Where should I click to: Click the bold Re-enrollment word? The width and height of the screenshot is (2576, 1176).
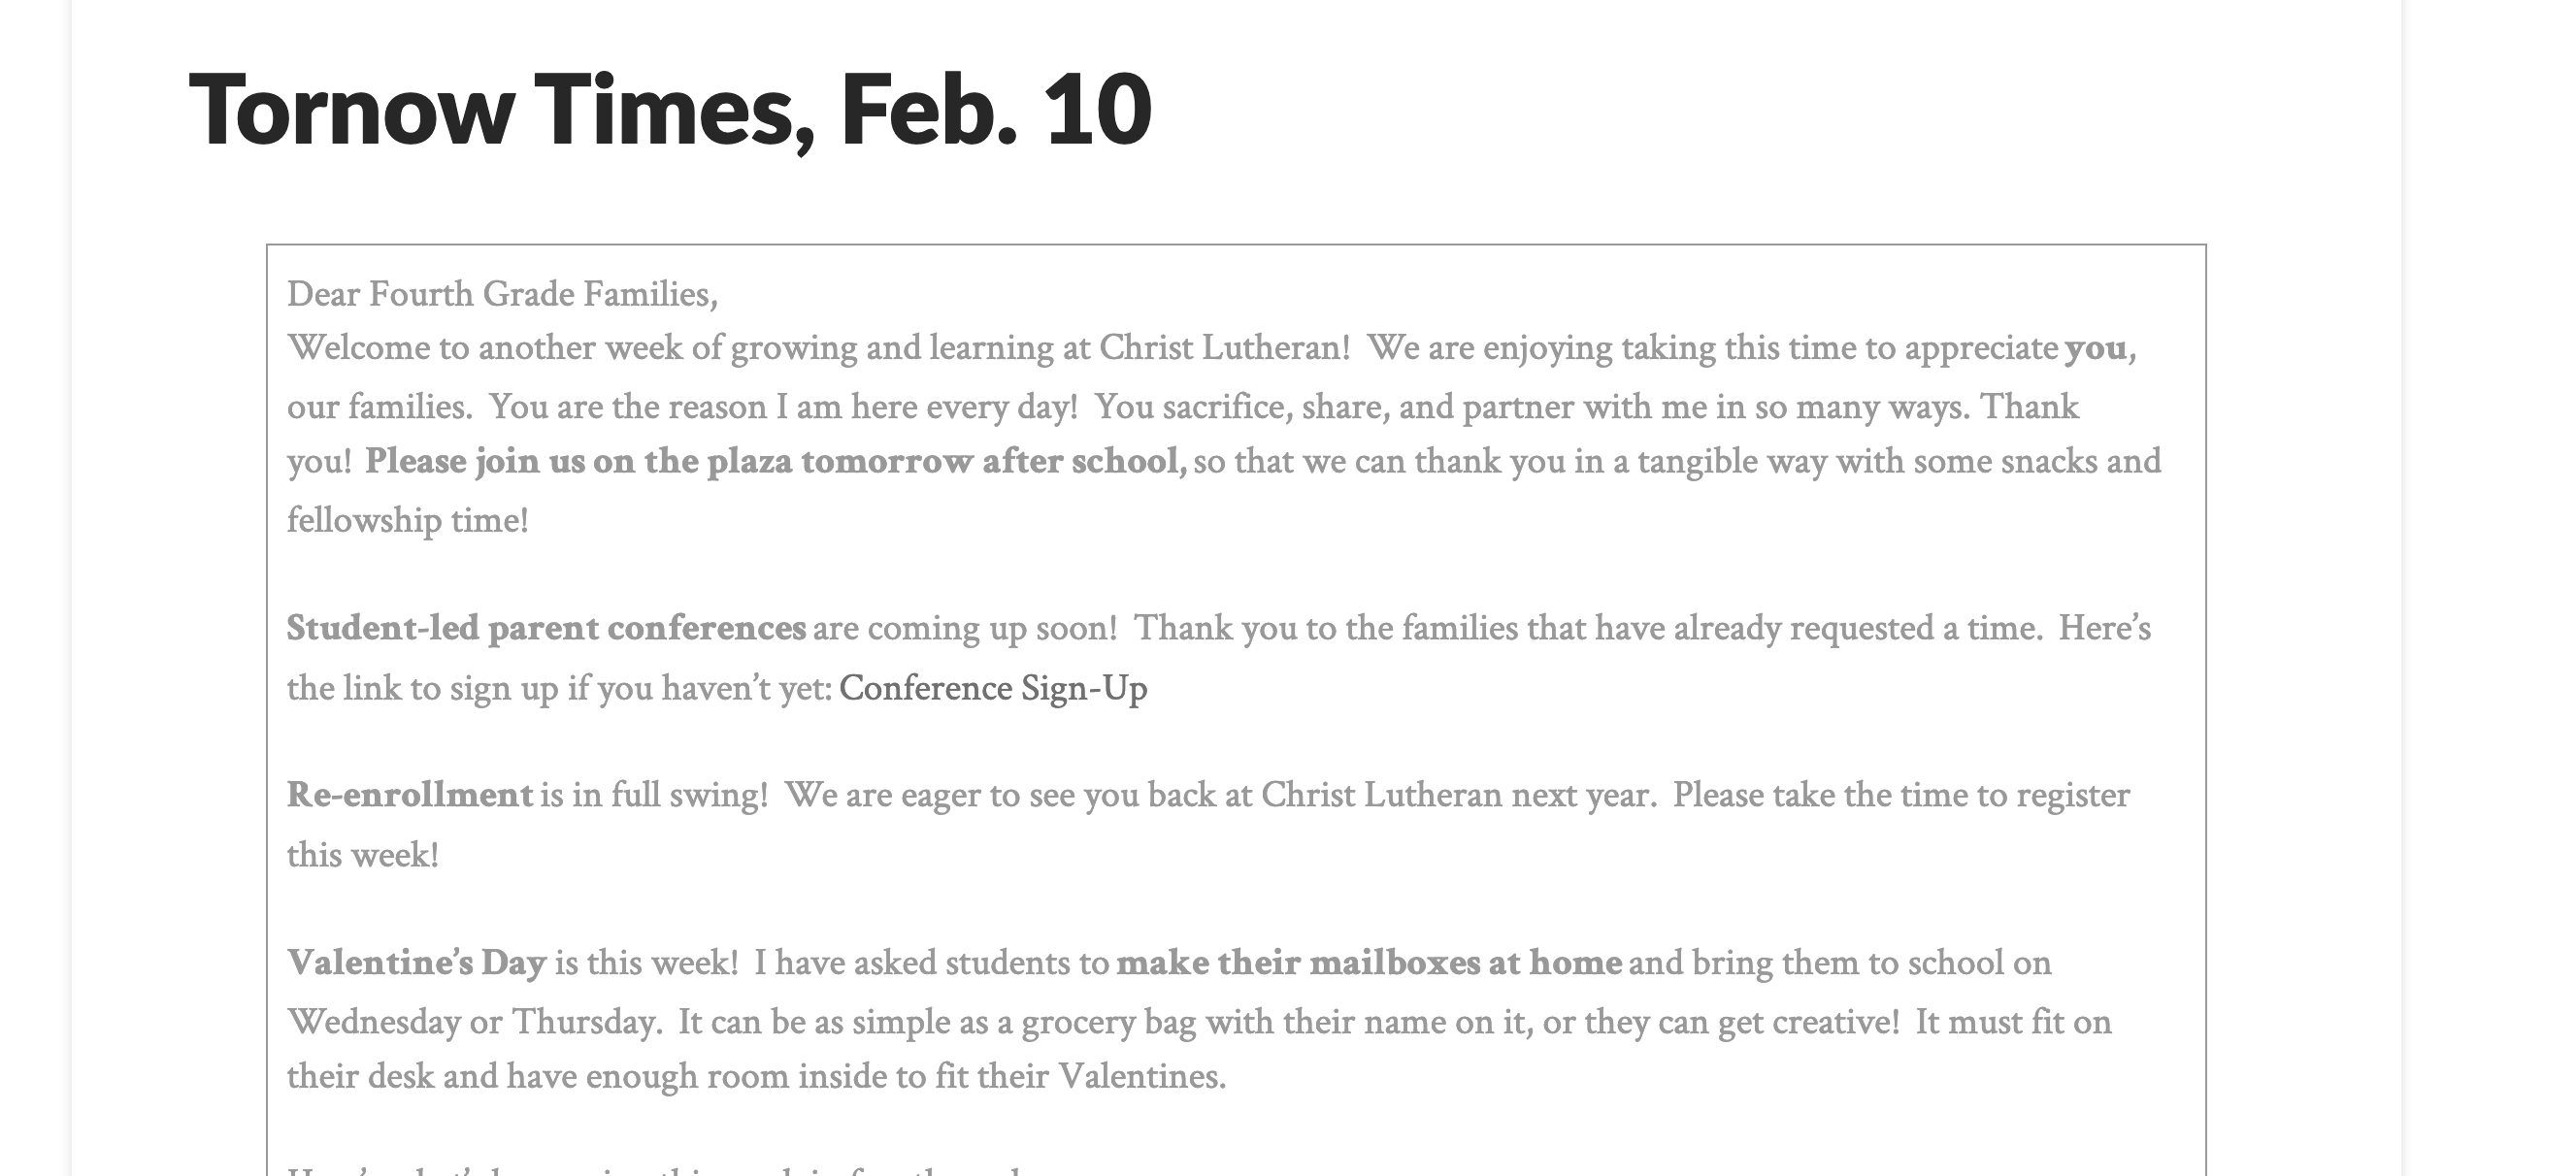pyautogui.click(x=410, y=795)
